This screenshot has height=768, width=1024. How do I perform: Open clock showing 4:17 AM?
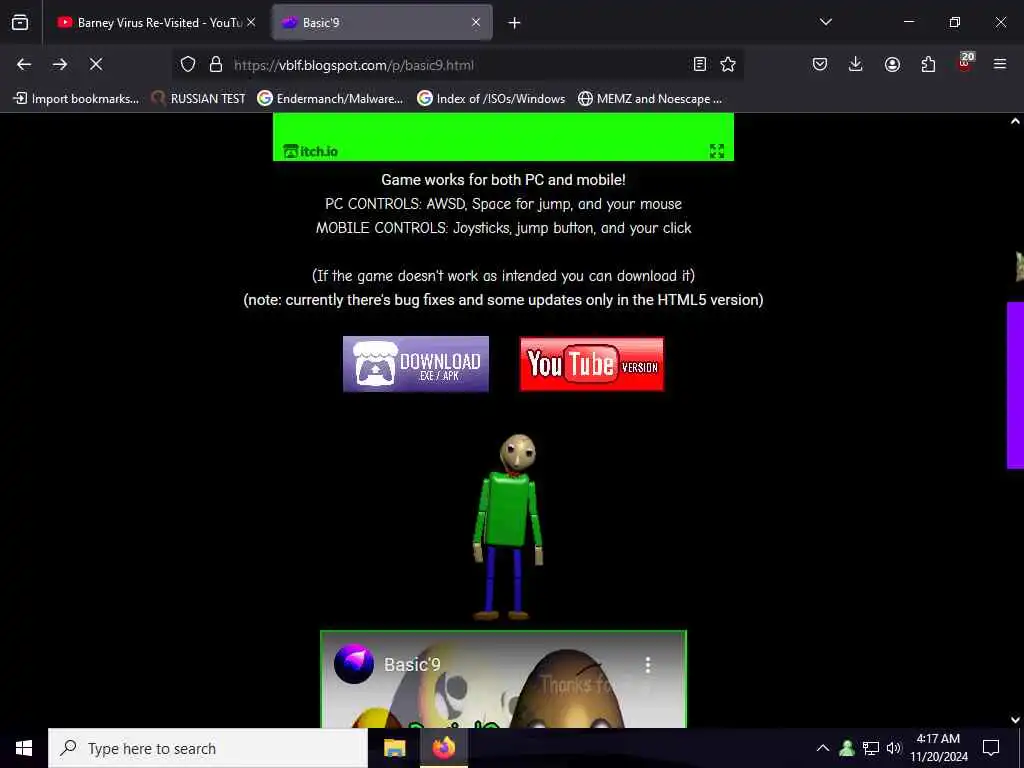[x=939, y=748]
